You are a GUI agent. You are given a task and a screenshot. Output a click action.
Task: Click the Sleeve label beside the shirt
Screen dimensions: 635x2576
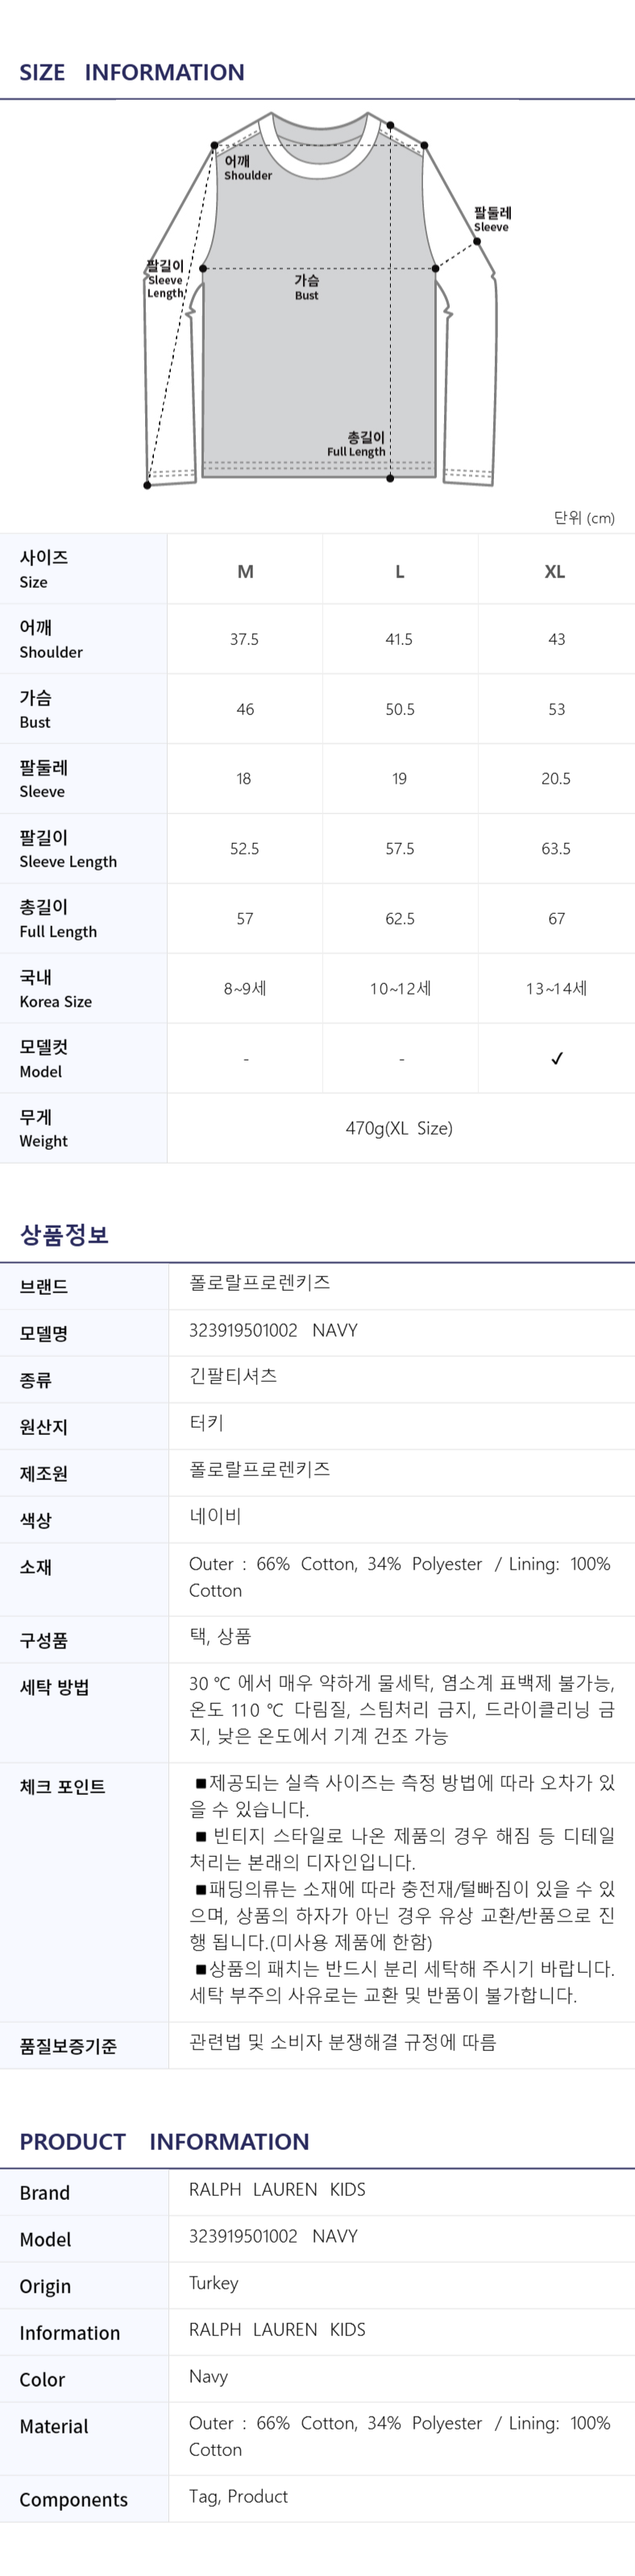[492, 219]
